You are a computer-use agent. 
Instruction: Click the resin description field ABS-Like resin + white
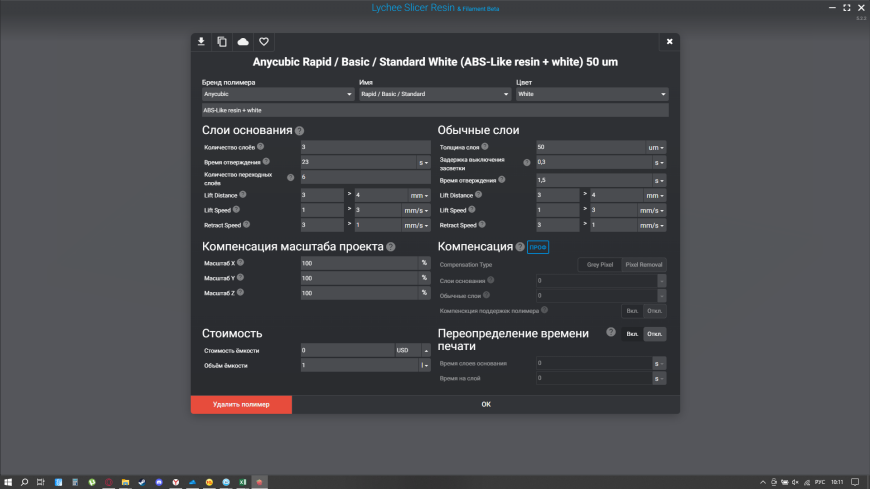tap(435, 110)
